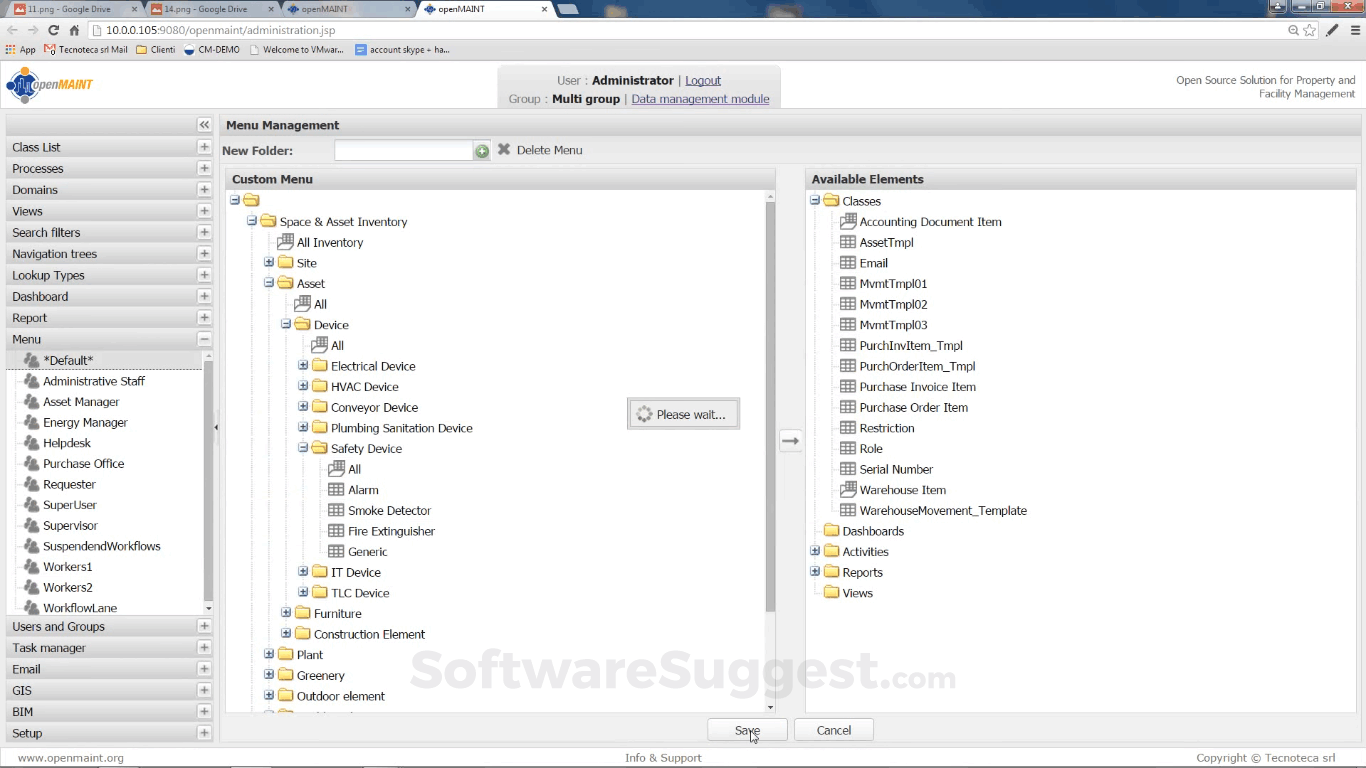Collapse the left sidebar with double-chevron icon
The width and height of the screenshot is (1366, 768).
[x=204, y=125]
